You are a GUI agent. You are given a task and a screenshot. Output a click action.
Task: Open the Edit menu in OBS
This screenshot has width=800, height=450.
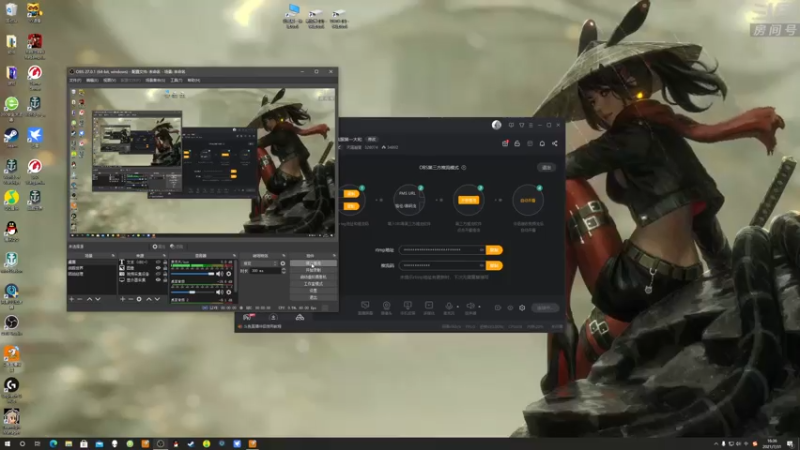coord(92,80)
